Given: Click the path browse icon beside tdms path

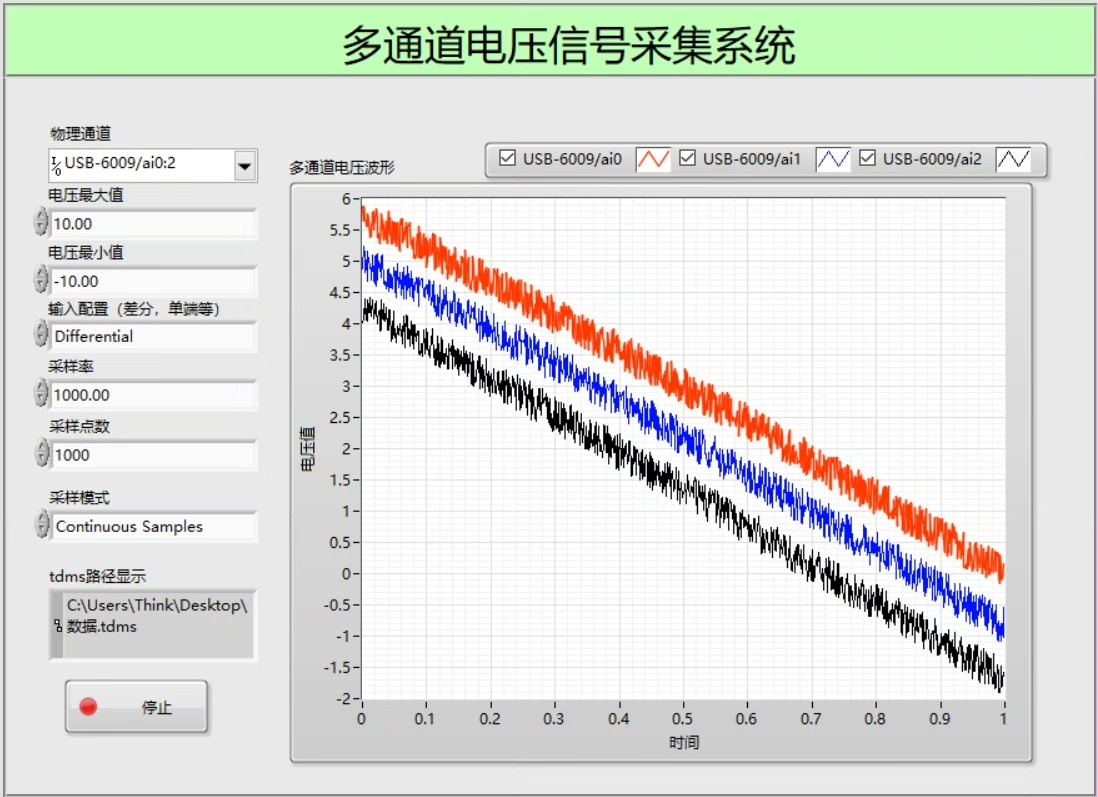Looking at the screenshot, I should point(57,625).
